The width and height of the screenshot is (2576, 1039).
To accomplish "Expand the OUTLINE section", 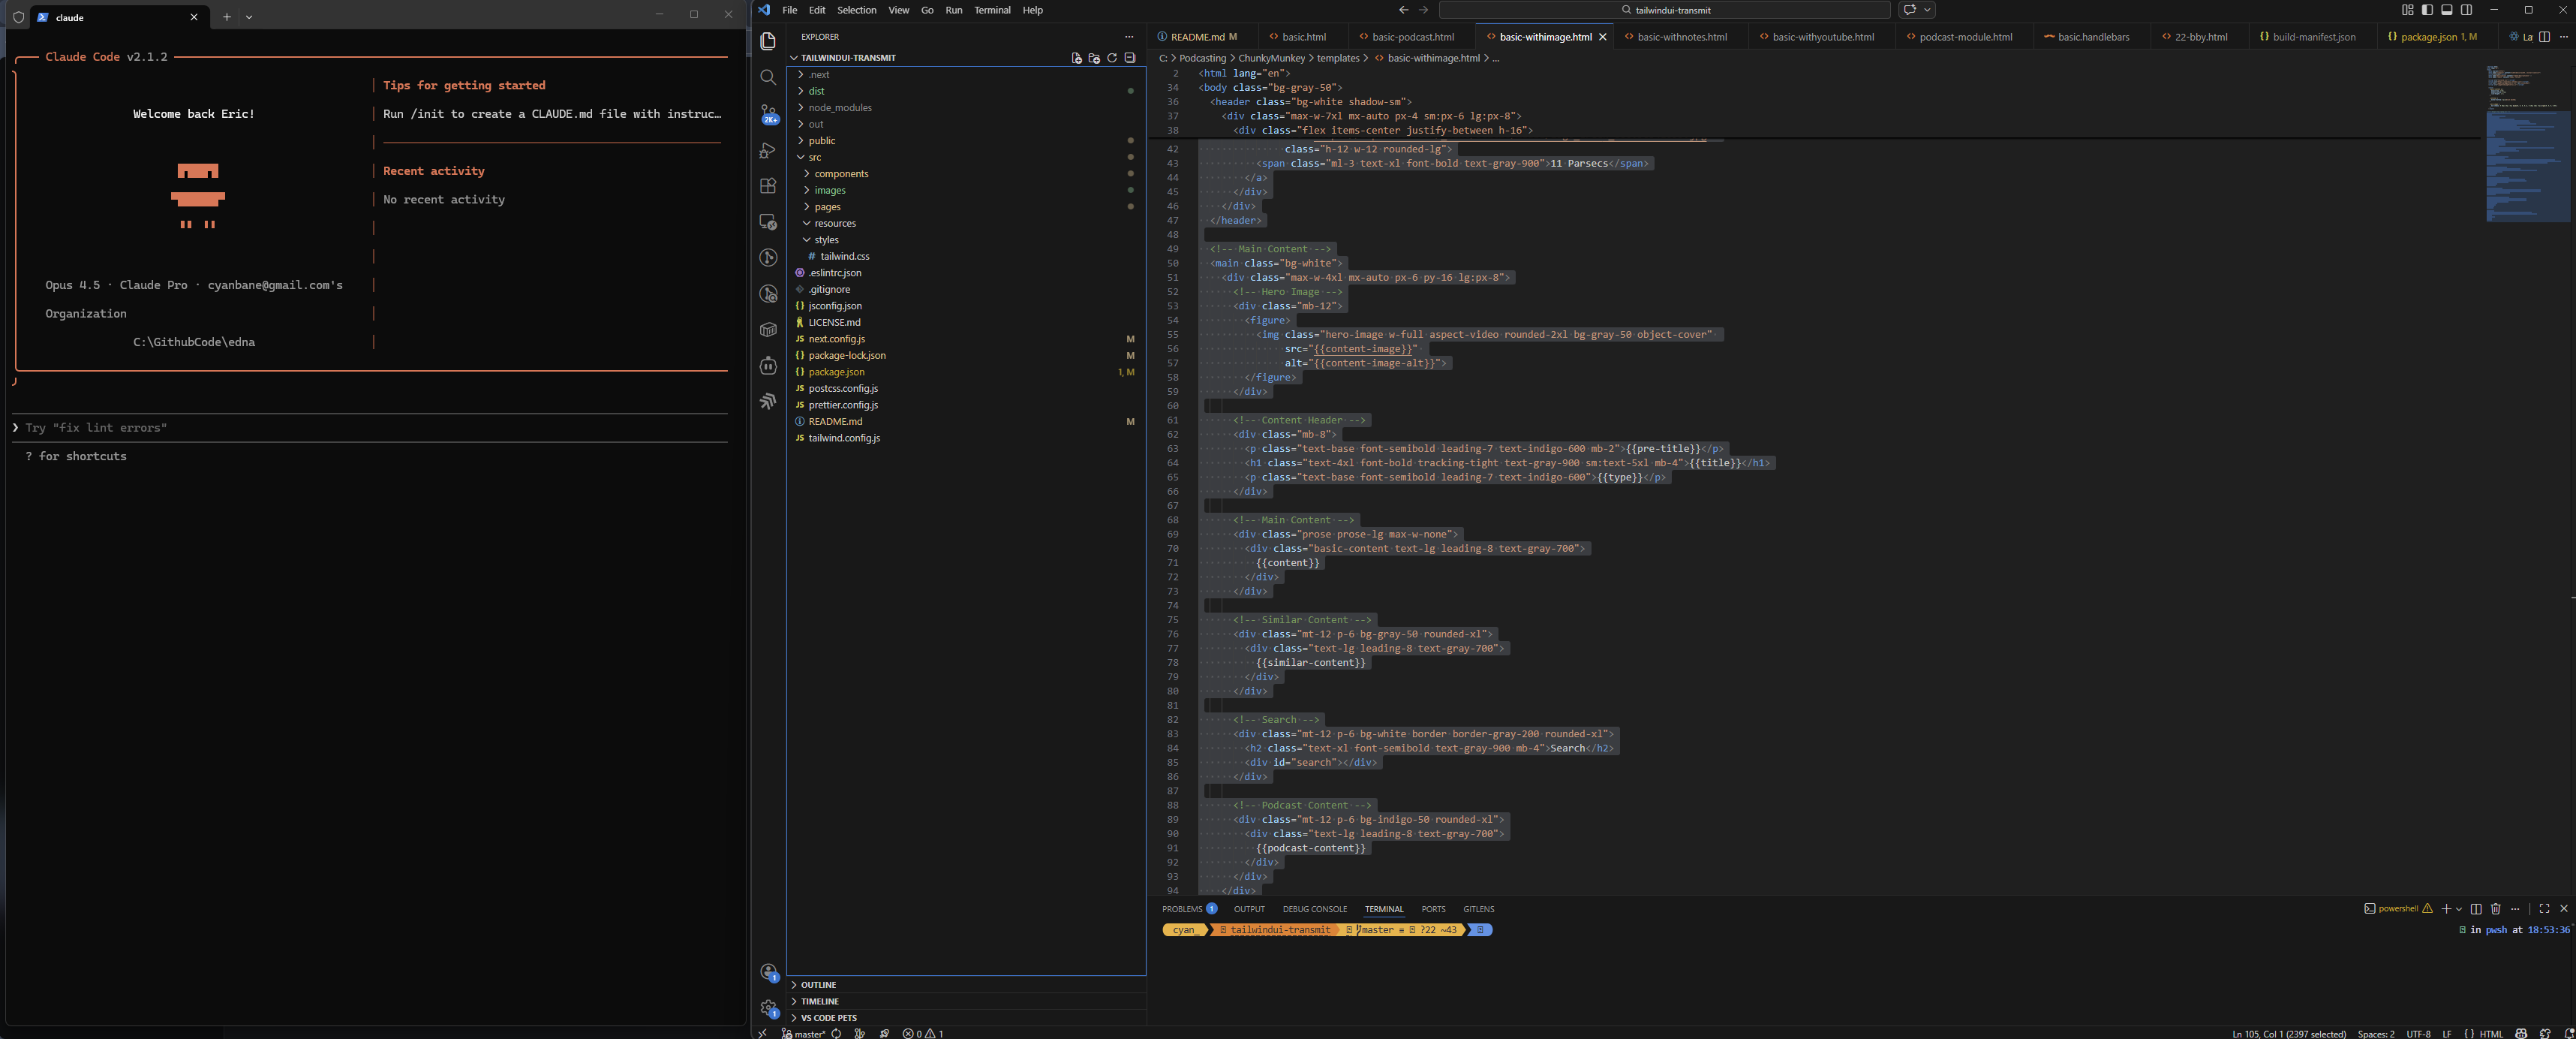I will tap(818, 985).
